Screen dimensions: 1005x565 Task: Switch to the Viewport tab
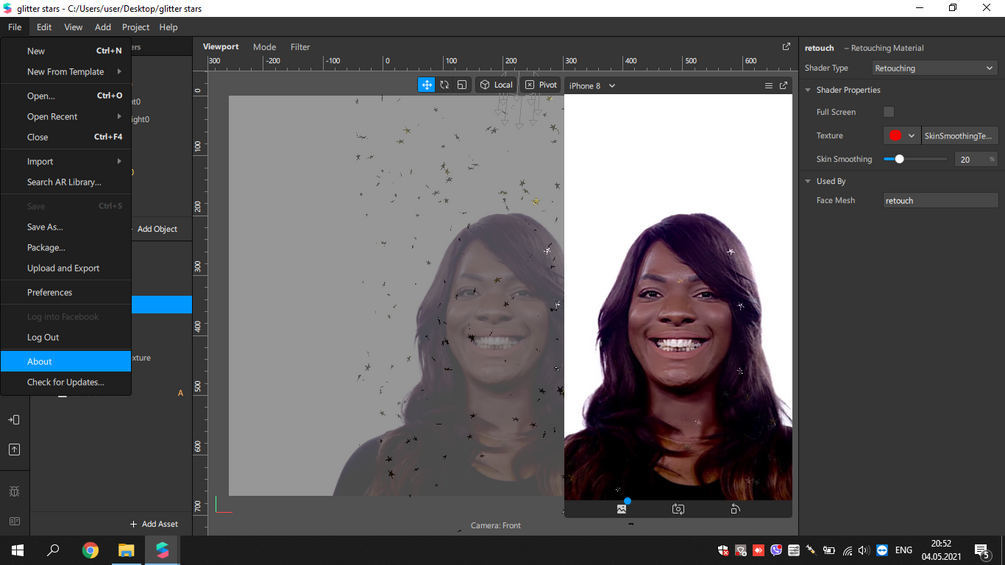pos(220,47)
